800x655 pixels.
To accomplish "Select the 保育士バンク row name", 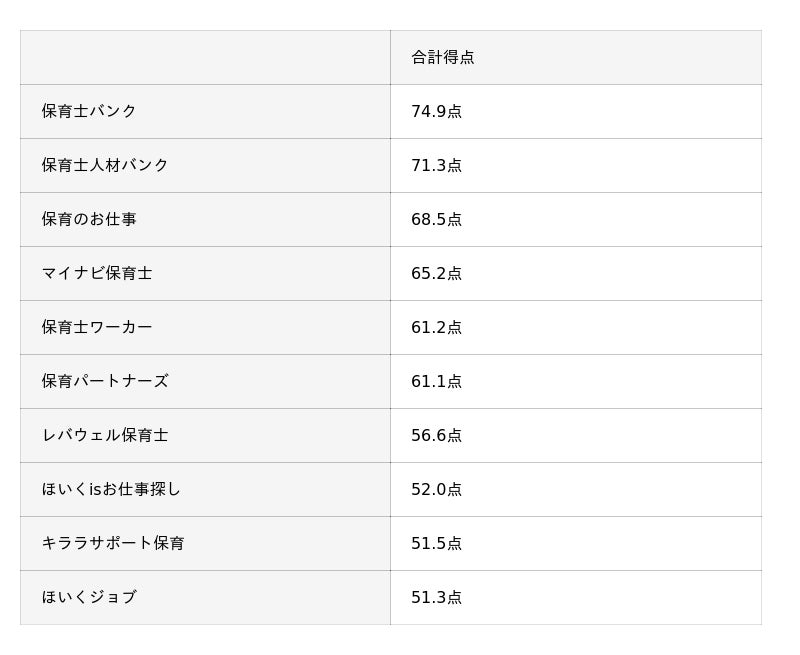I will click(89, 111).
